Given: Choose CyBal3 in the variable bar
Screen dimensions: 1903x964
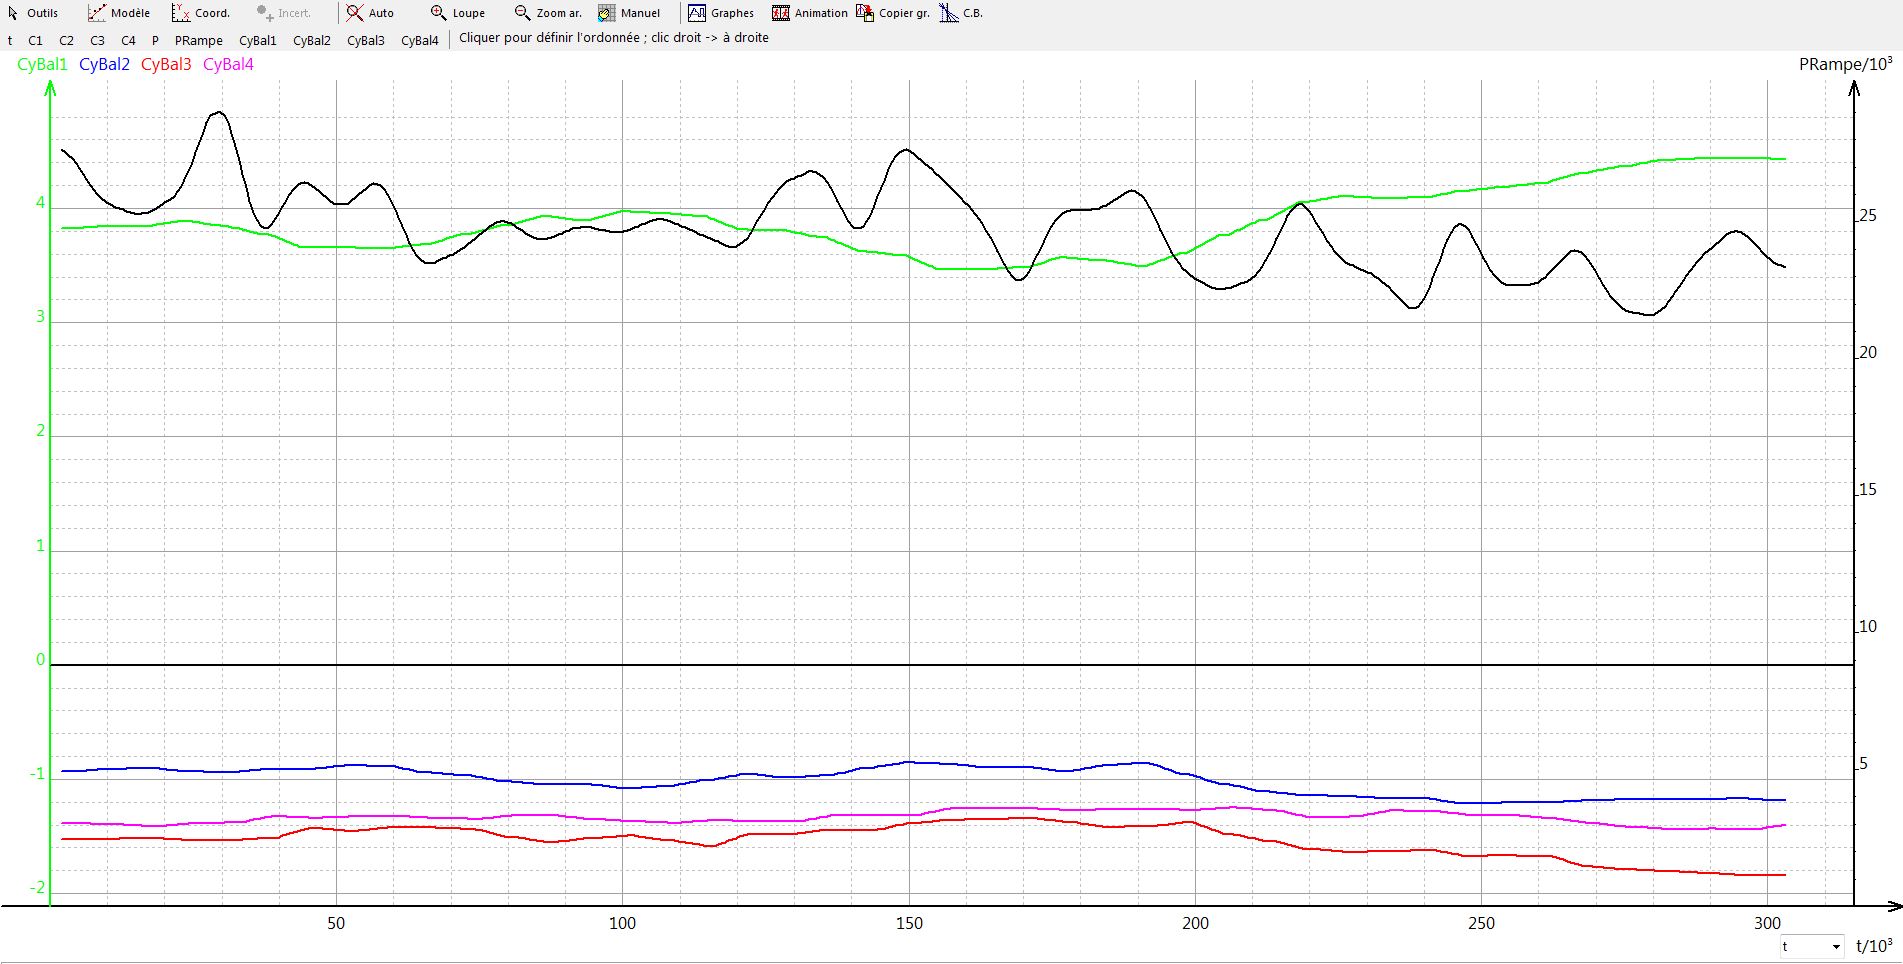Looking at the screenshot, I should pos(365,41).
